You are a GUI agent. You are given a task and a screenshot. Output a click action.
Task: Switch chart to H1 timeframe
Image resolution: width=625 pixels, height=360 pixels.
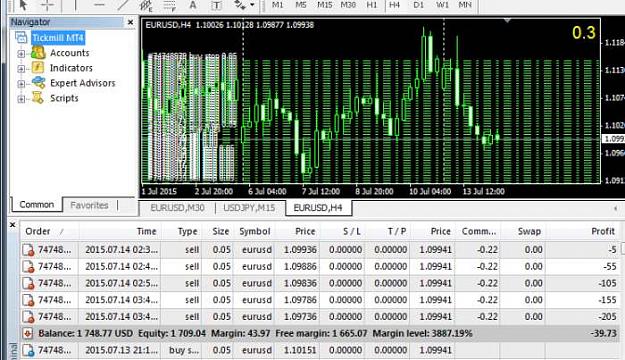click(x=371, y=5)
